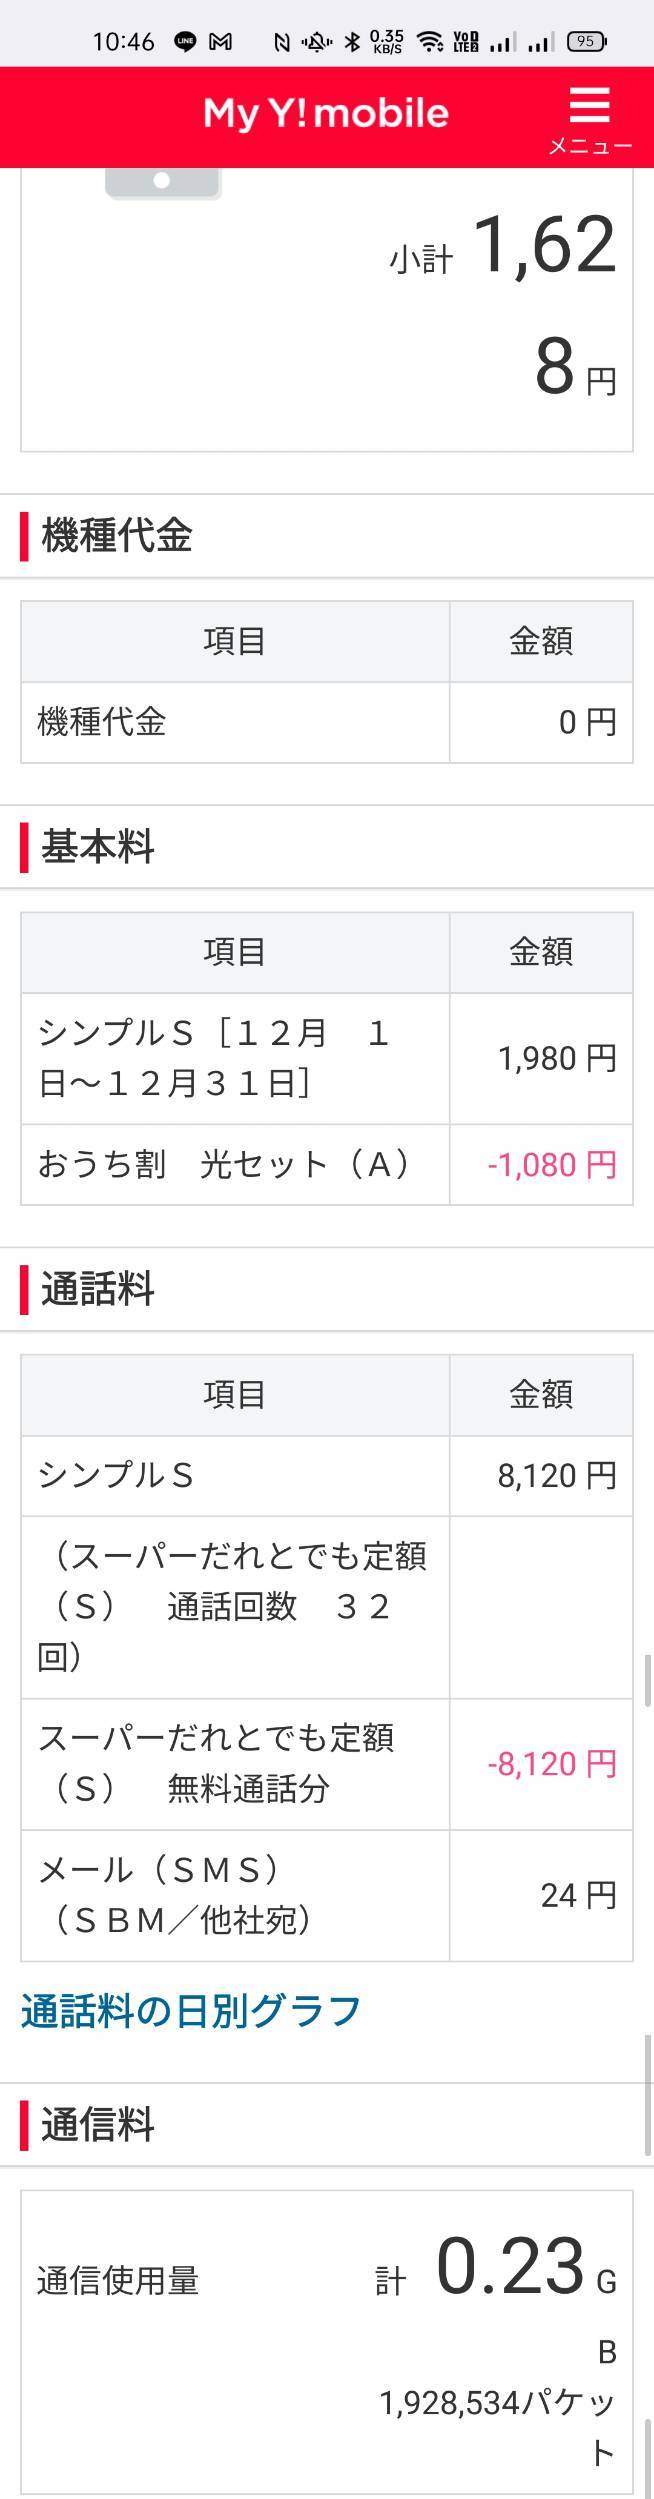Tap the Gmail notification icon

point(220,42)
